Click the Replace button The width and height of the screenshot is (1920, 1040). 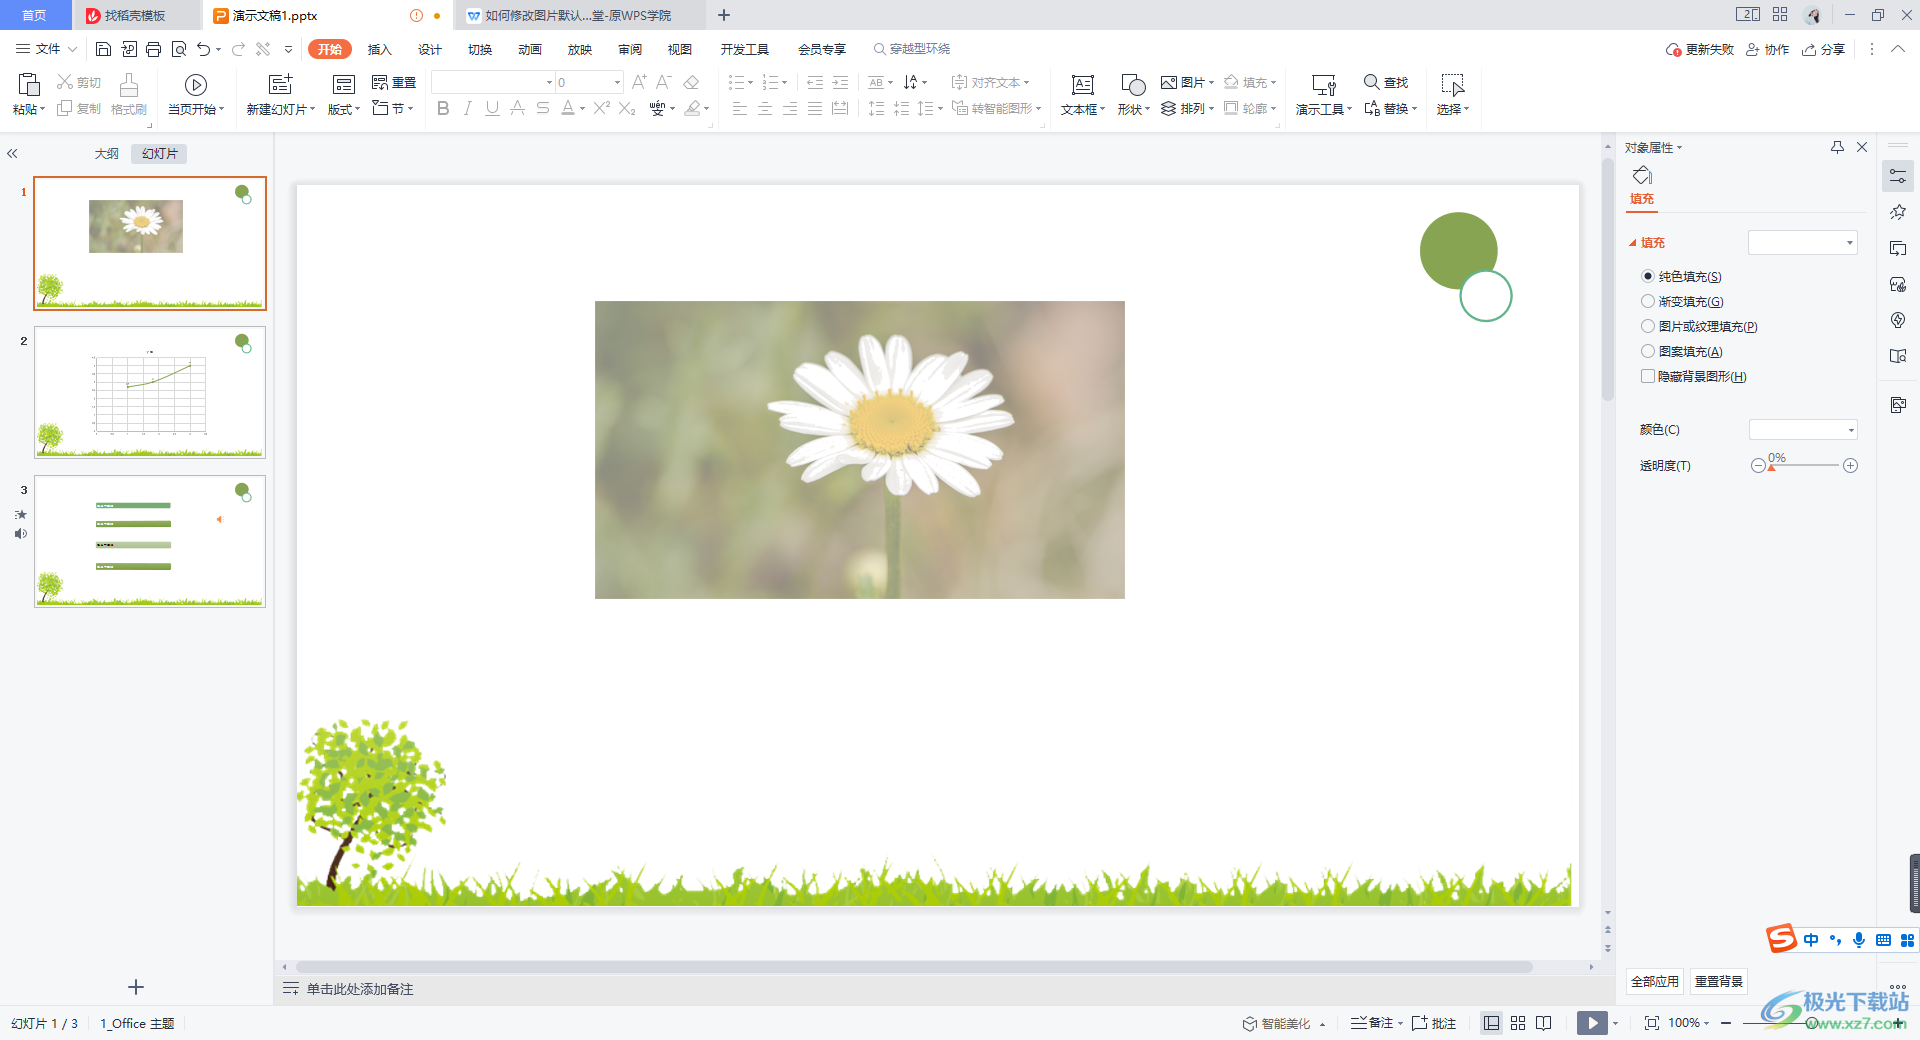[1390, 108]
